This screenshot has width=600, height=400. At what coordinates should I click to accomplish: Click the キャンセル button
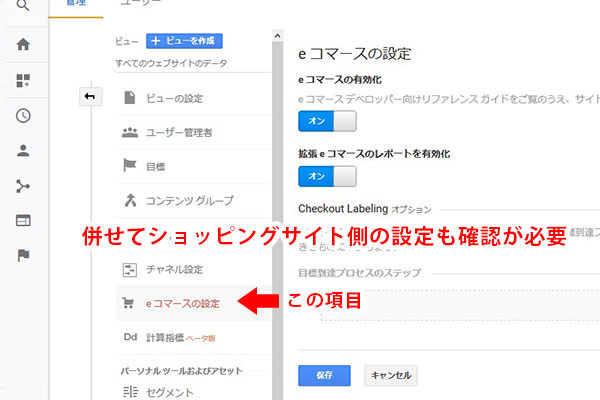(x=390, y=376)
